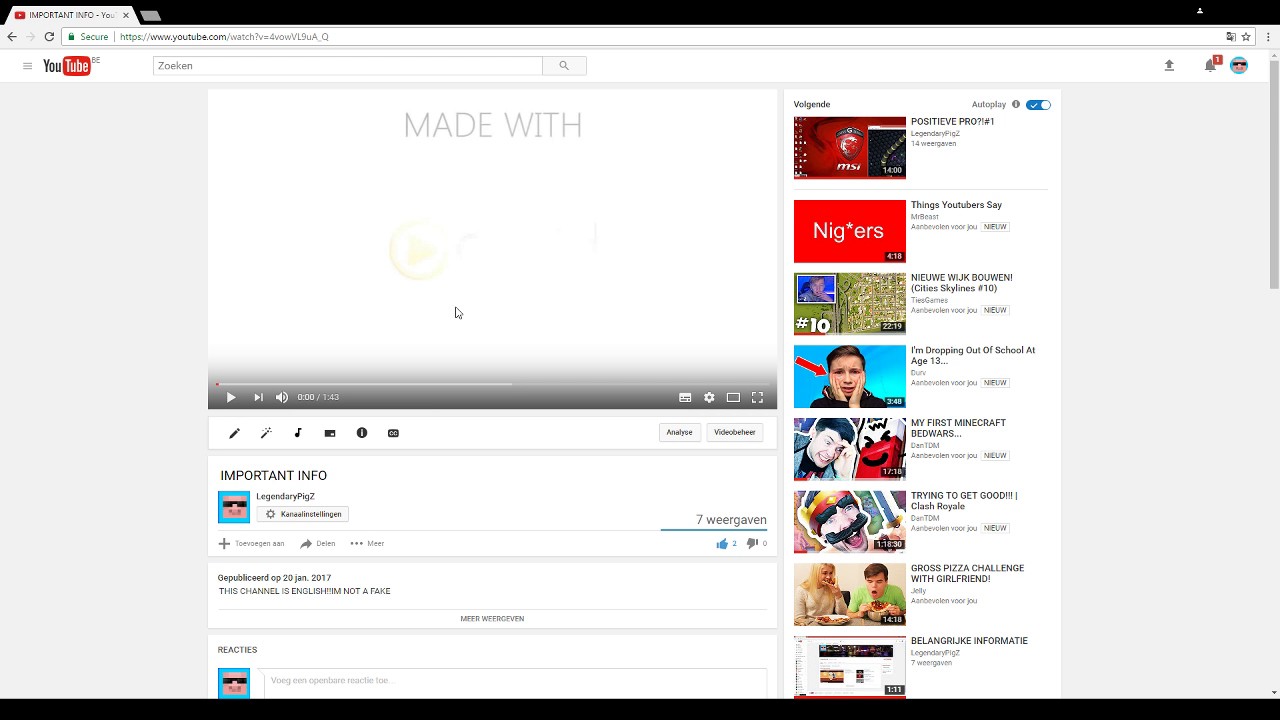Open GROSS PIZZA CHALLENGE video thumbnail
The width and height of the screenshot is (1280, 720).
click(x=850, y=595)
